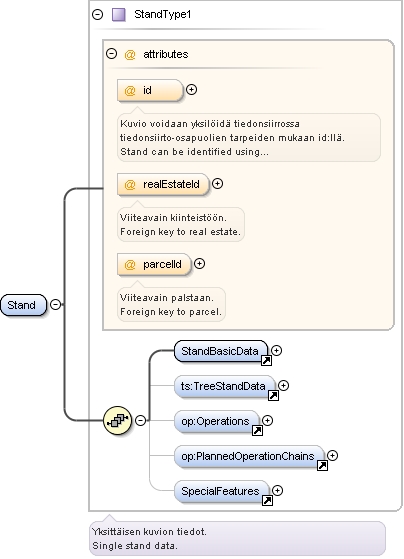Click the sequence compositor icon

point(118,421)
